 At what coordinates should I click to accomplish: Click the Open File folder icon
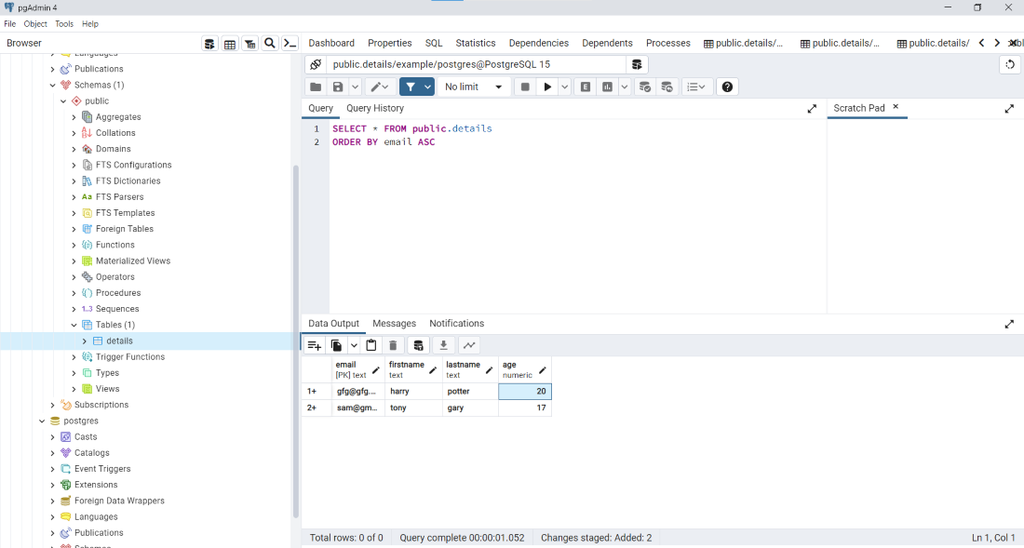[315, 87]
